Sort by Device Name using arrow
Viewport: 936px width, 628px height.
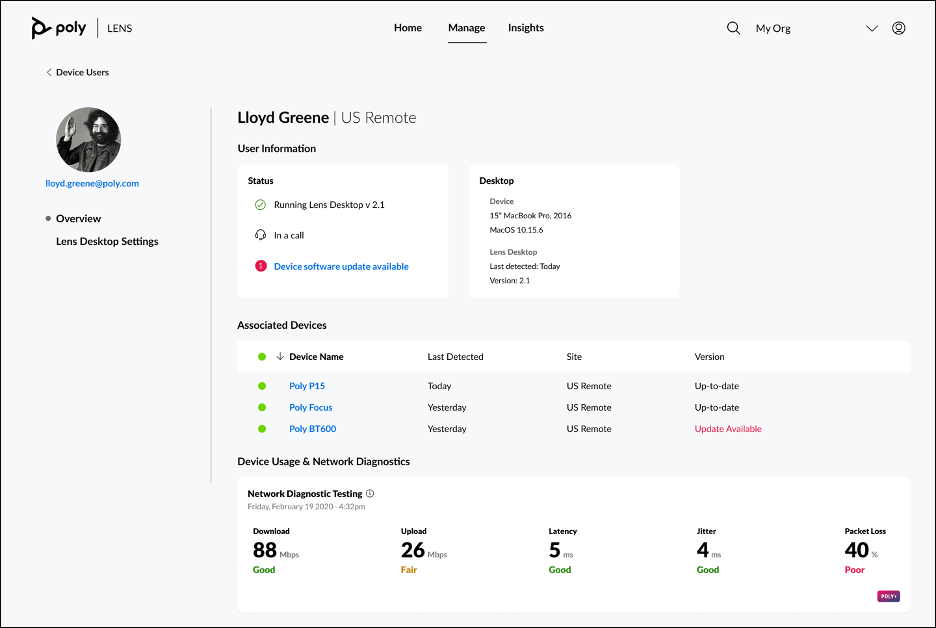click(280, 357)
